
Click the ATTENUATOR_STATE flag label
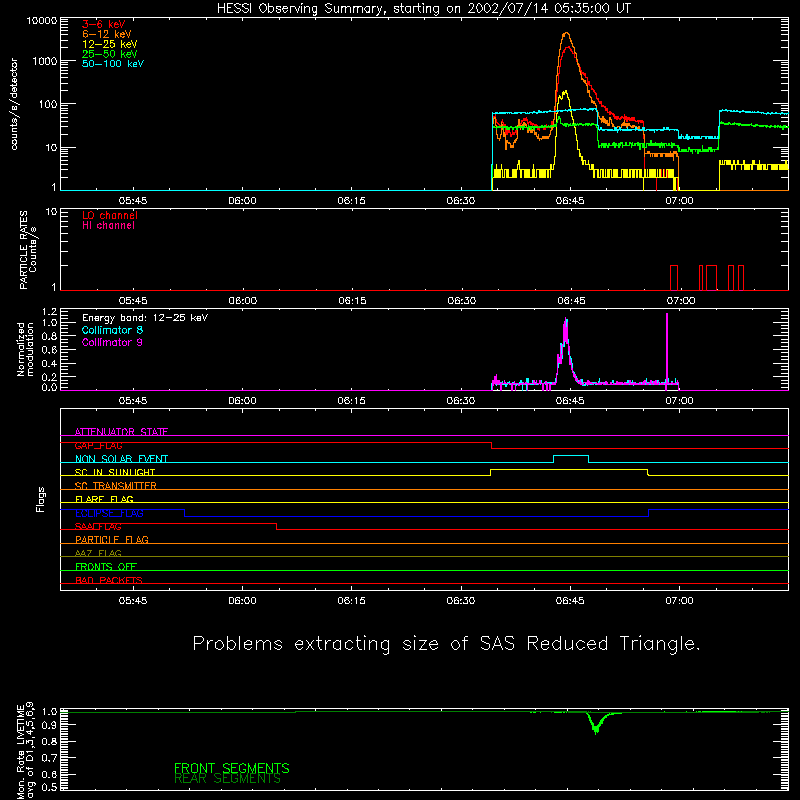coord(121,432)
